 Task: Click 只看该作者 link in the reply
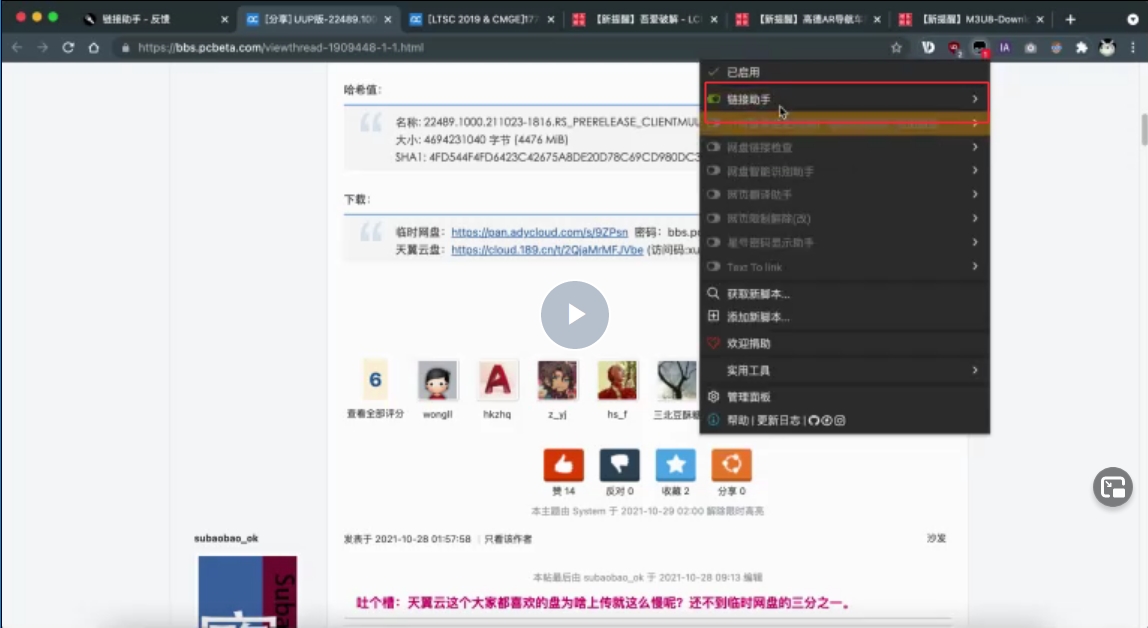tap(508, 539)
